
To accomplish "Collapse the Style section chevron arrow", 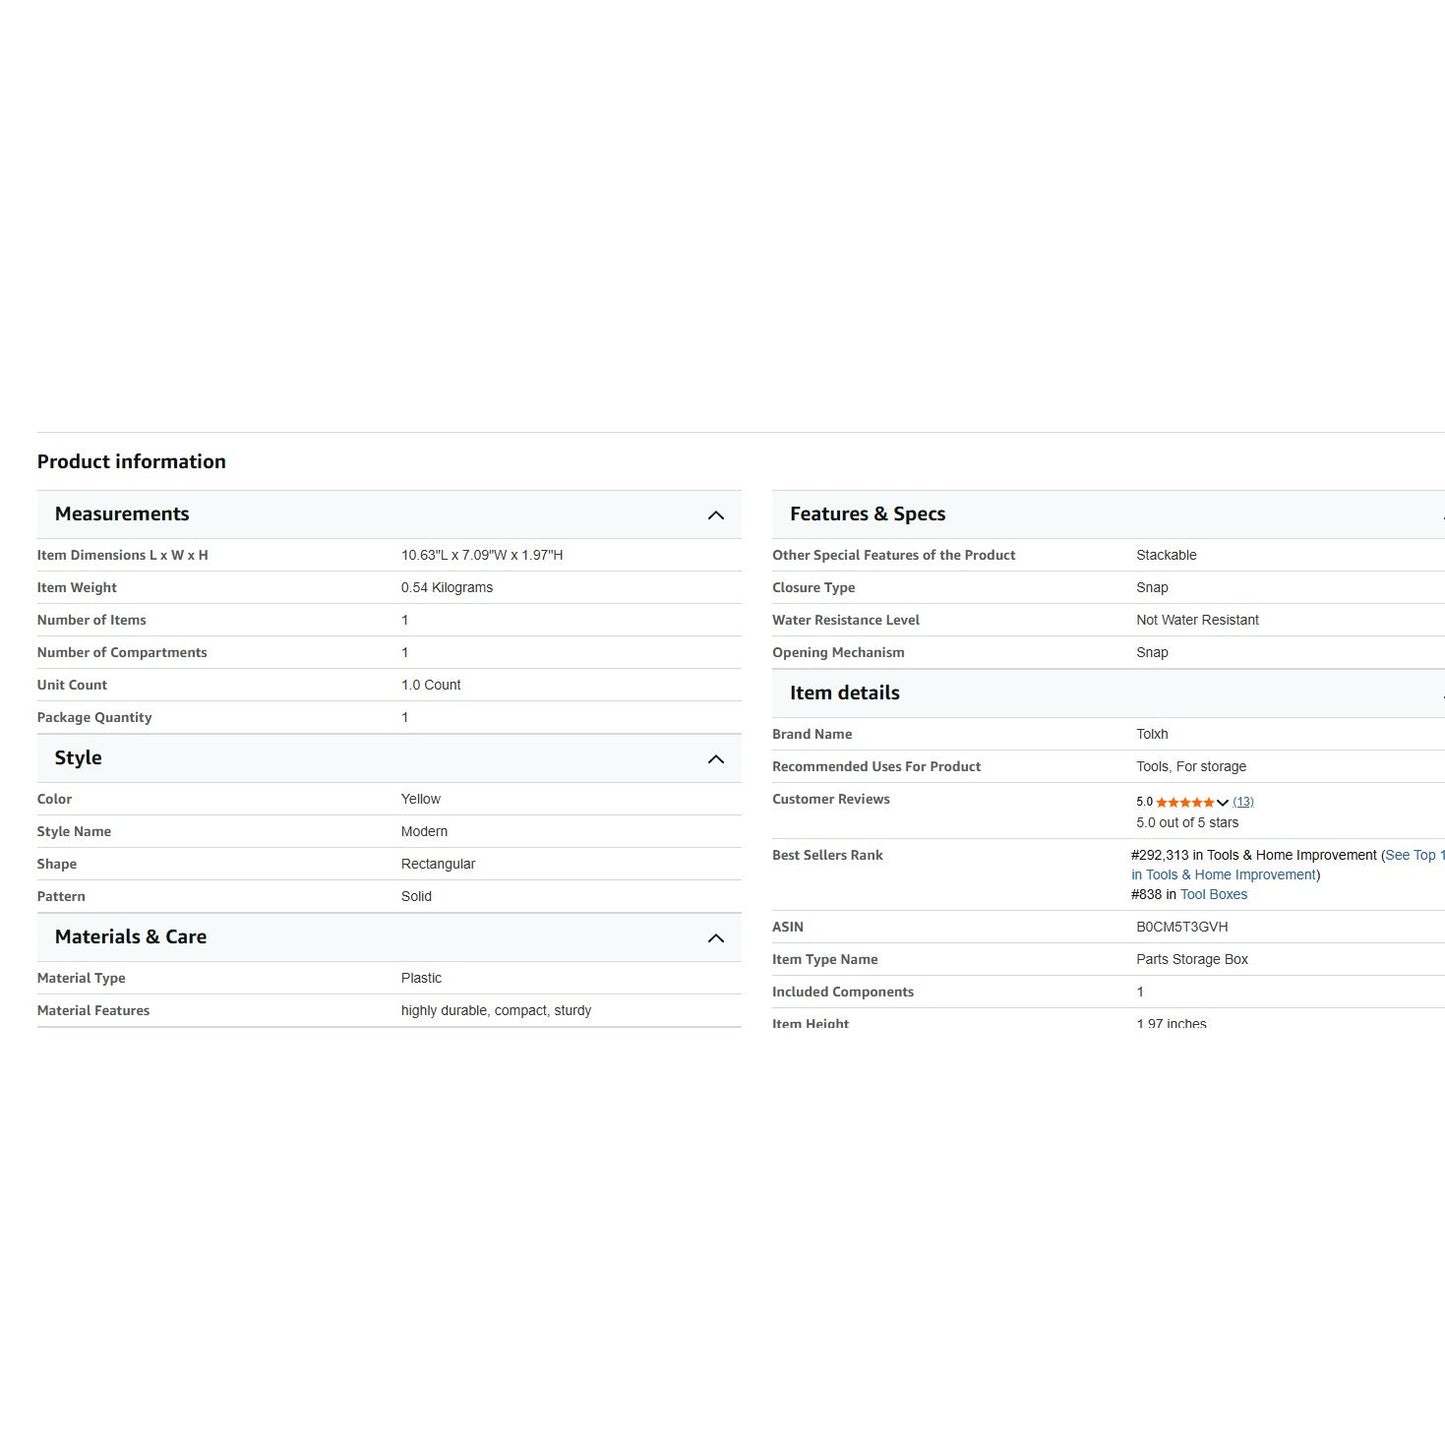I will pos(715,759).
